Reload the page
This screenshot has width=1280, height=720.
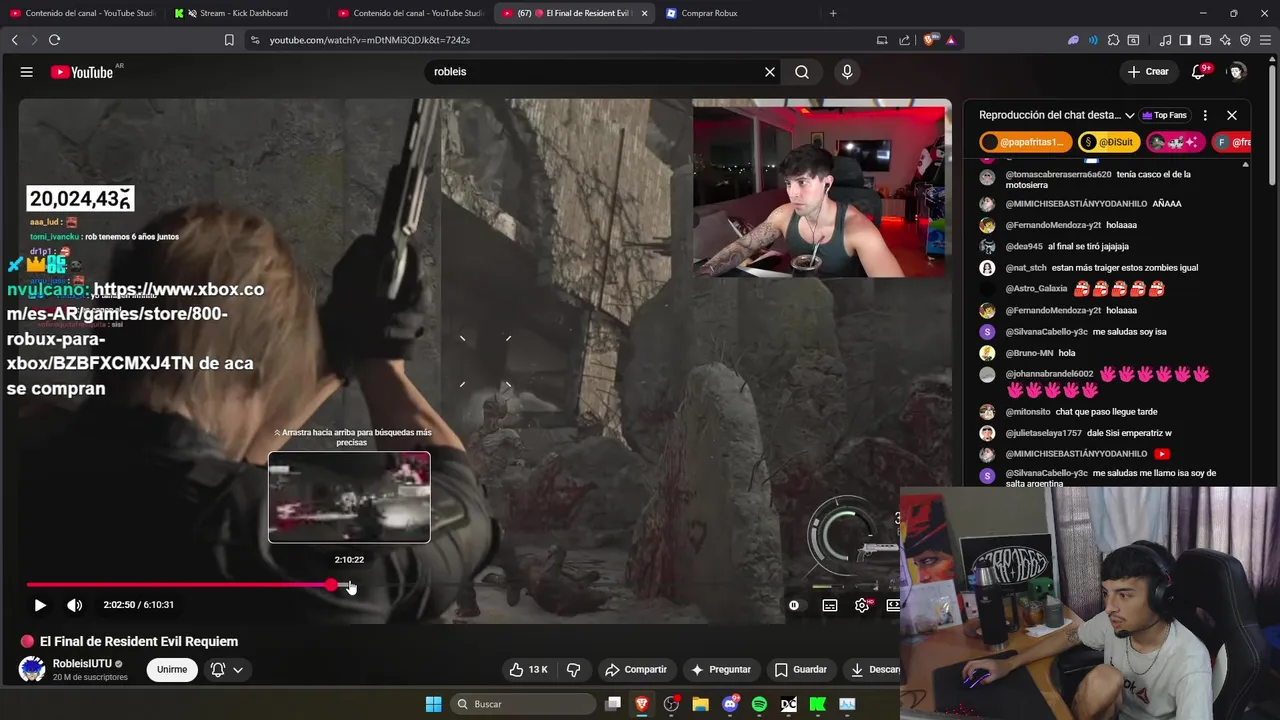pyautogui.click(x=54, y=40)
